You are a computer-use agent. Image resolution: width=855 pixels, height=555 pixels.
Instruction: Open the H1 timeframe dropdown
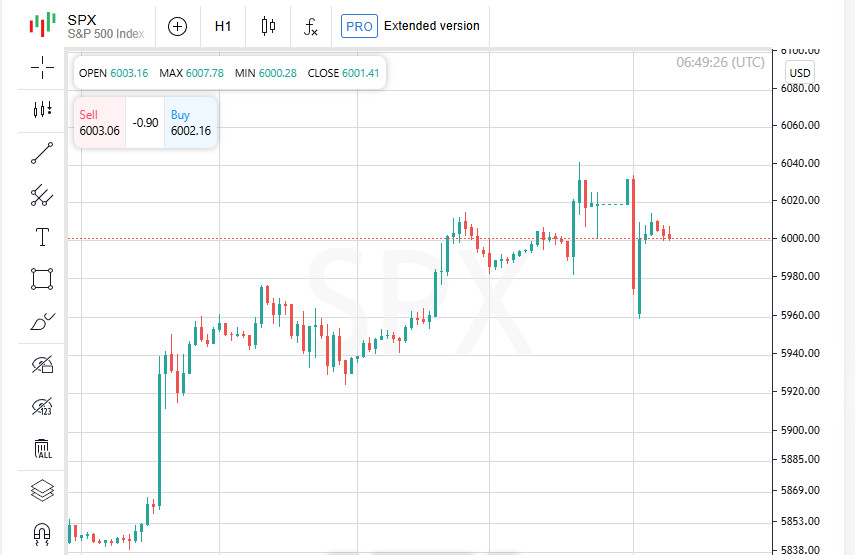click(223, 26)
